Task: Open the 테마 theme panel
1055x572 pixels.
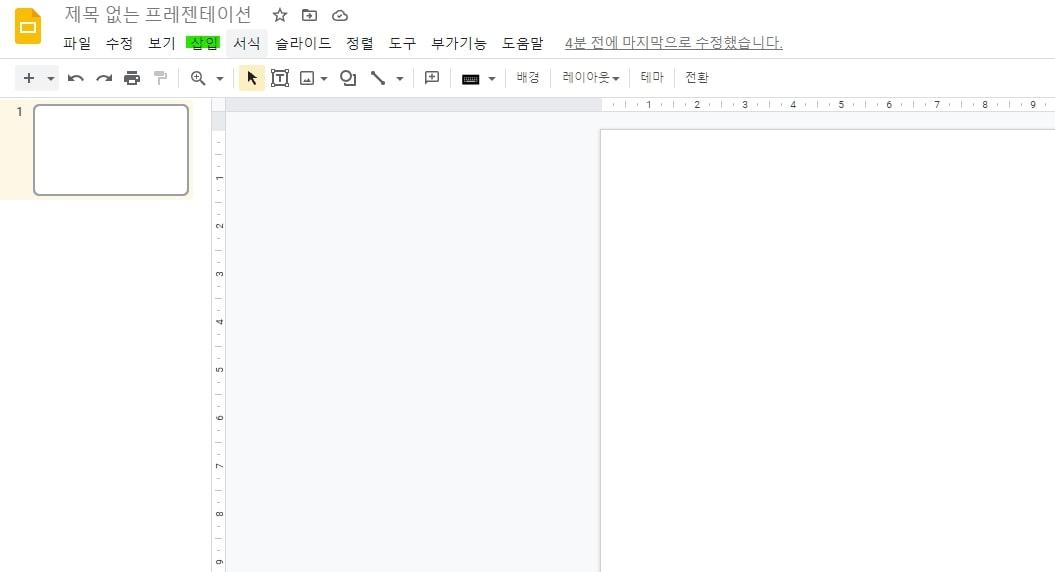Action: [x=652, y=77]
